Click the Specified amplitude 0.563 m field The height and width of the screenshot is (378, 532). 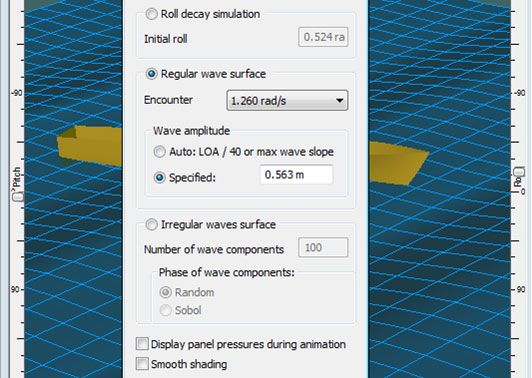point(296,175)
